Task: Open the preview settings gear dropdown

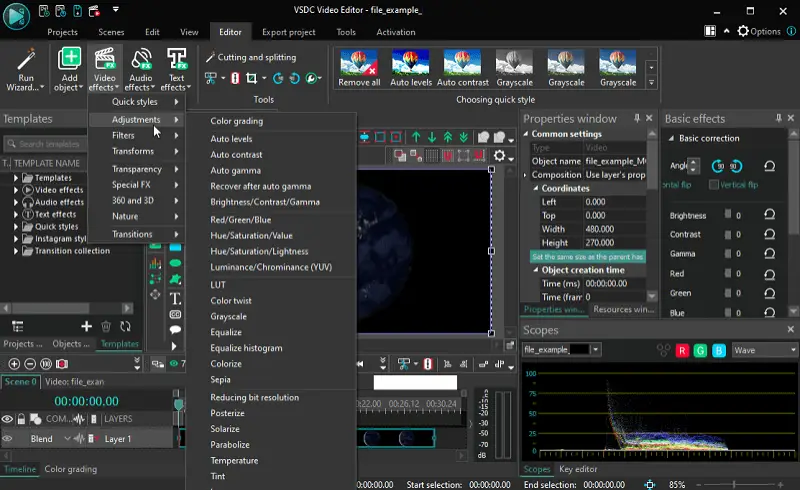Action: (503, 156)
